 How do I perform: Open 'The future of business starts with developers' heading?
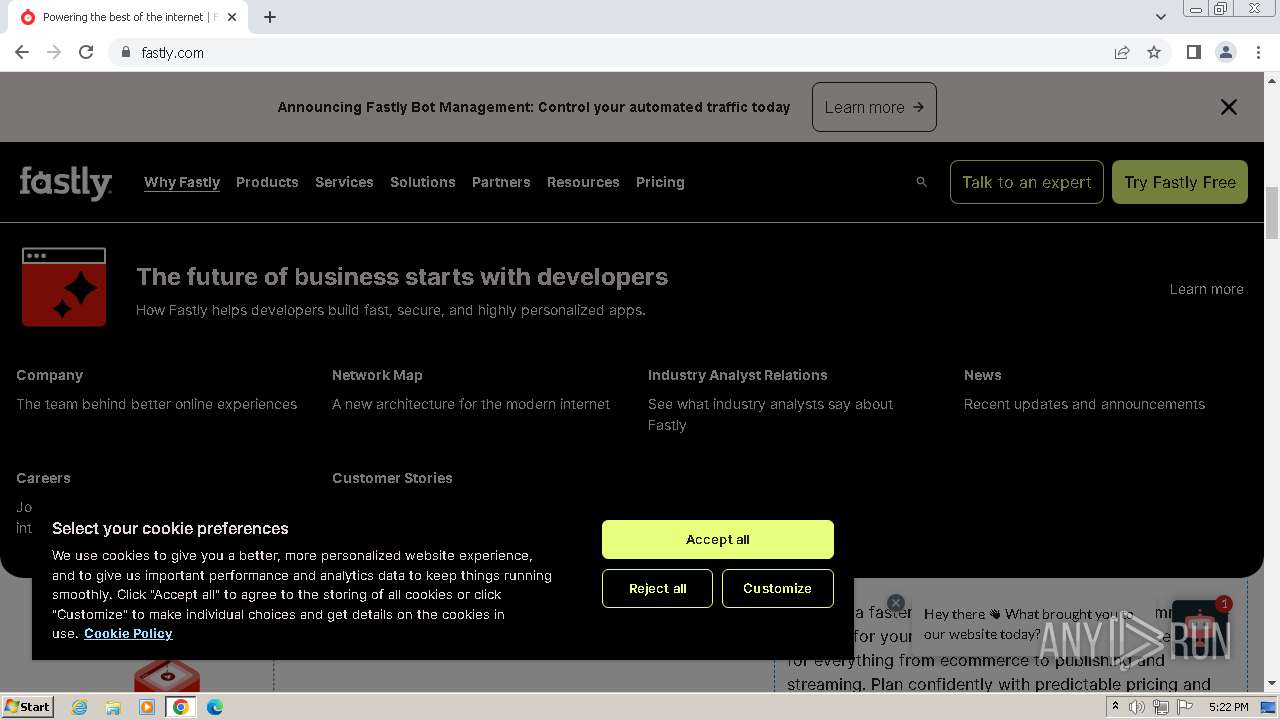click(402, 277)
